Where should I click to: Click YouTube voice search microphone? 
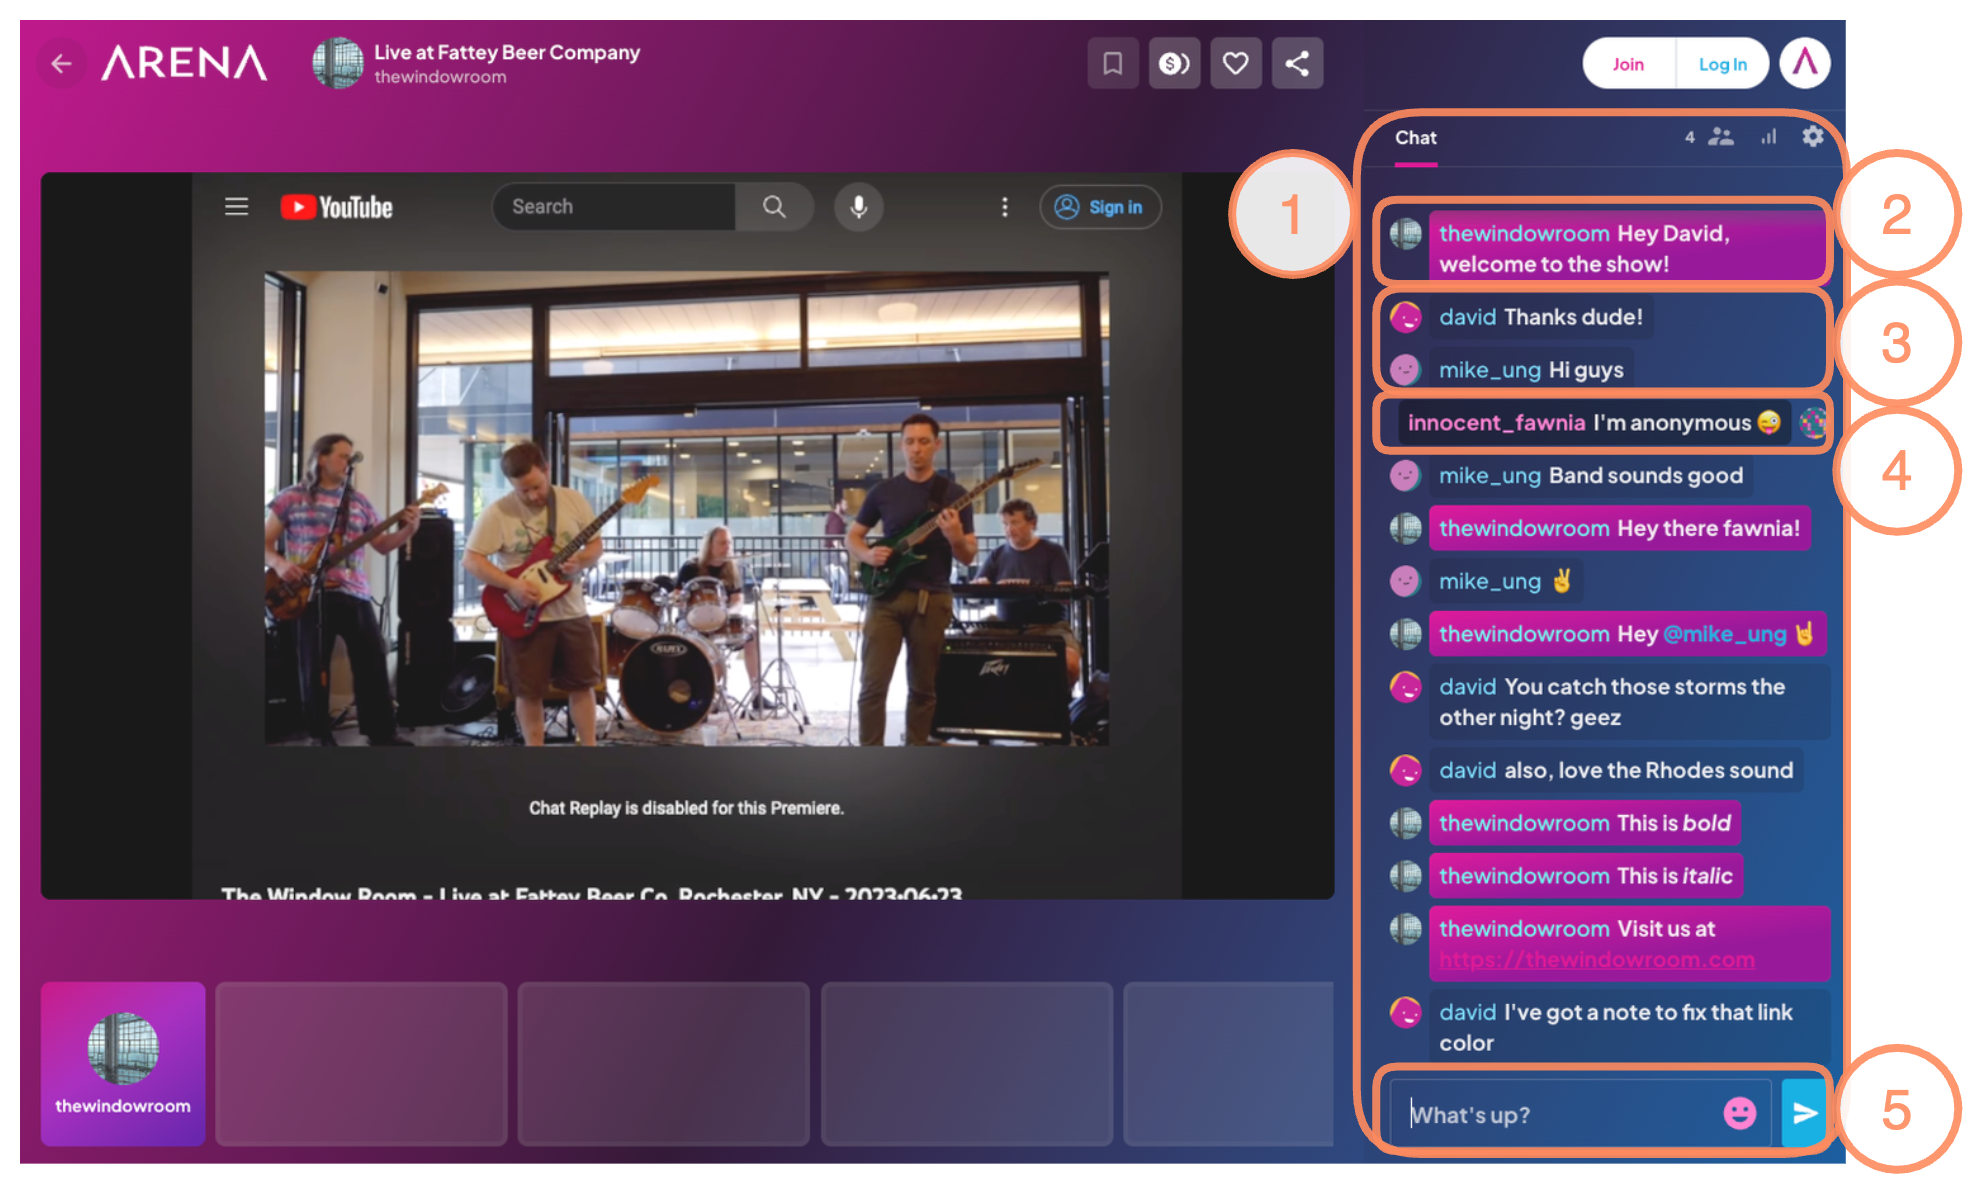click(x=858, y=207)
